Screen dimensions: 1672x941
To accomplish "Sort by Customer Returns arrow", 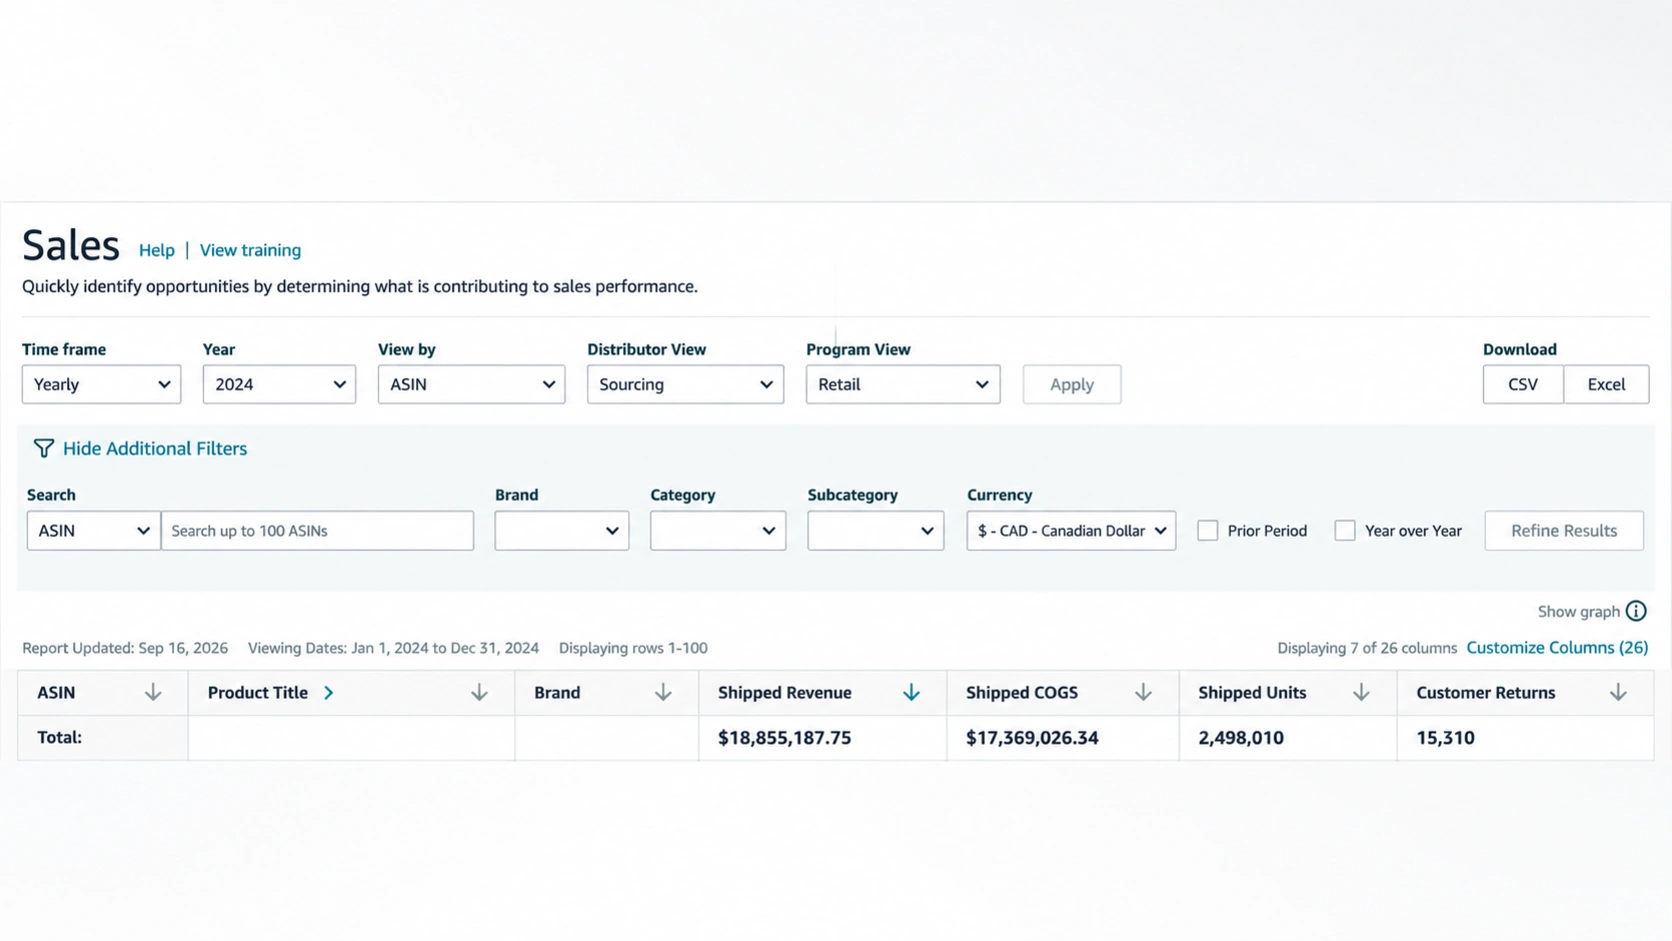I will pyautogui.click(x=1618, y=692).
